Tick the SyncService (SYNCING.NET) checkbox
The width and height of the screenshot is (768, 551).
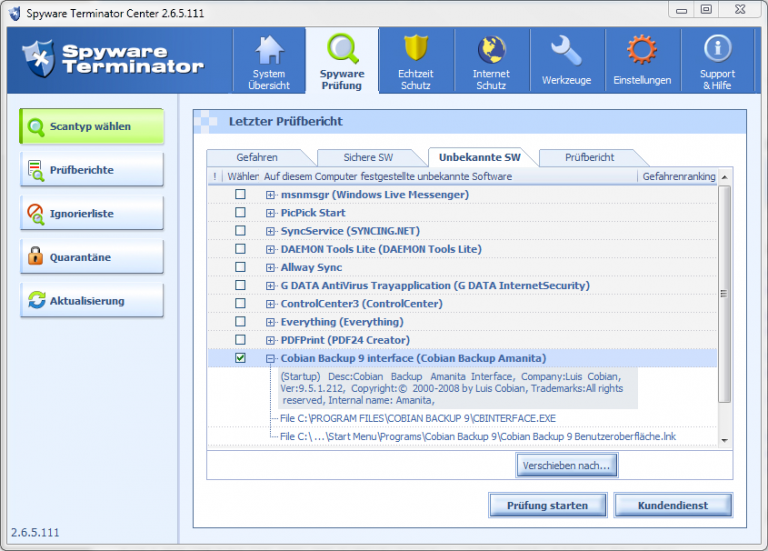click(240, 231)
